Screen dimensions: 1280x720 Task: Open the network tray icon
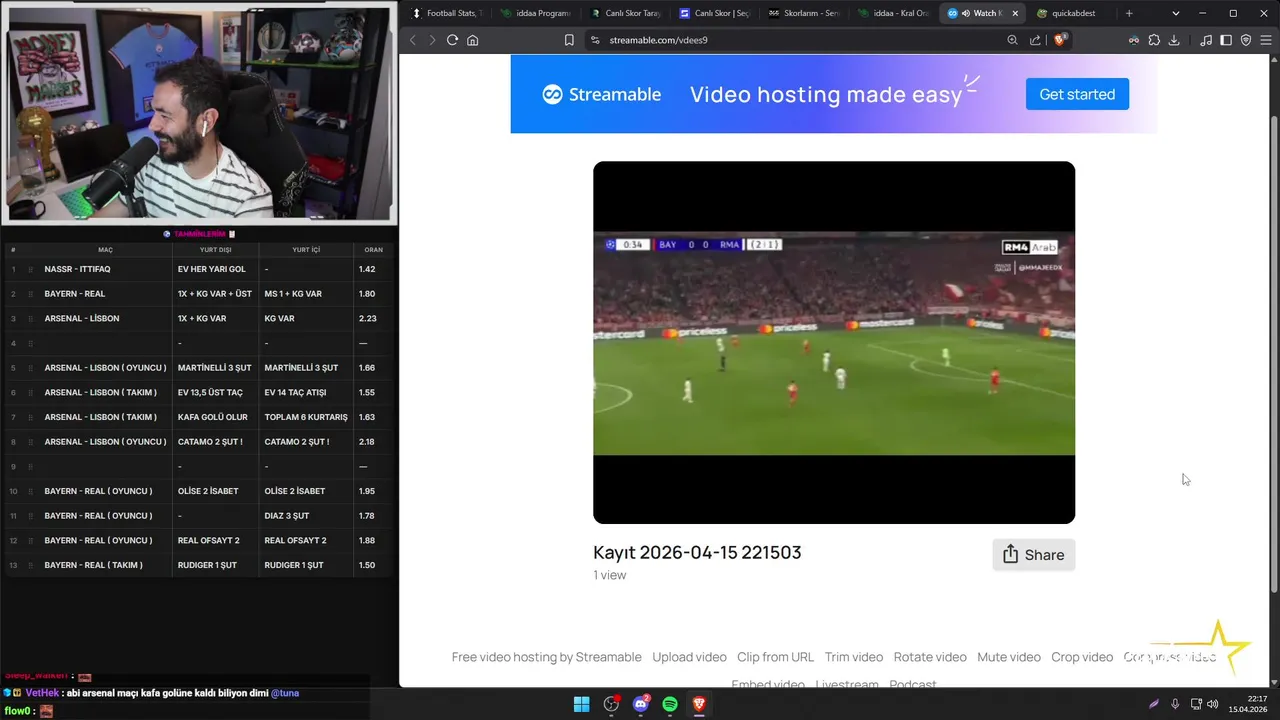pos(1196,704)
